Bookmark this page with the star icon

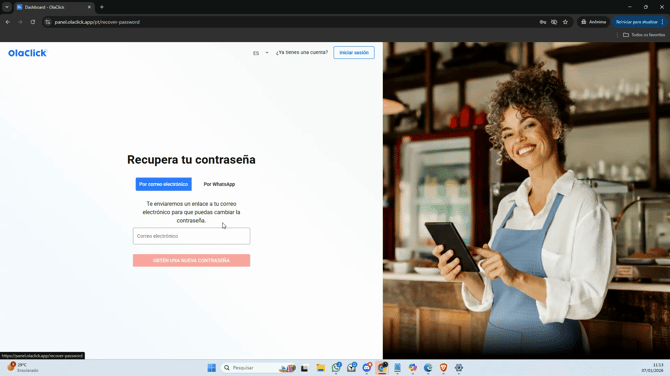pos(565,22)
